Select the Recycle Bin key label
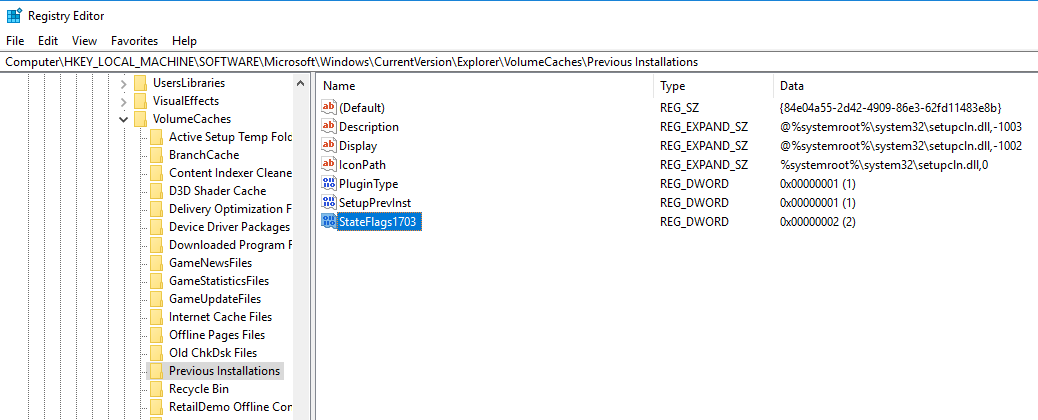Screen dimensions: 1038x420 point(199,388)
